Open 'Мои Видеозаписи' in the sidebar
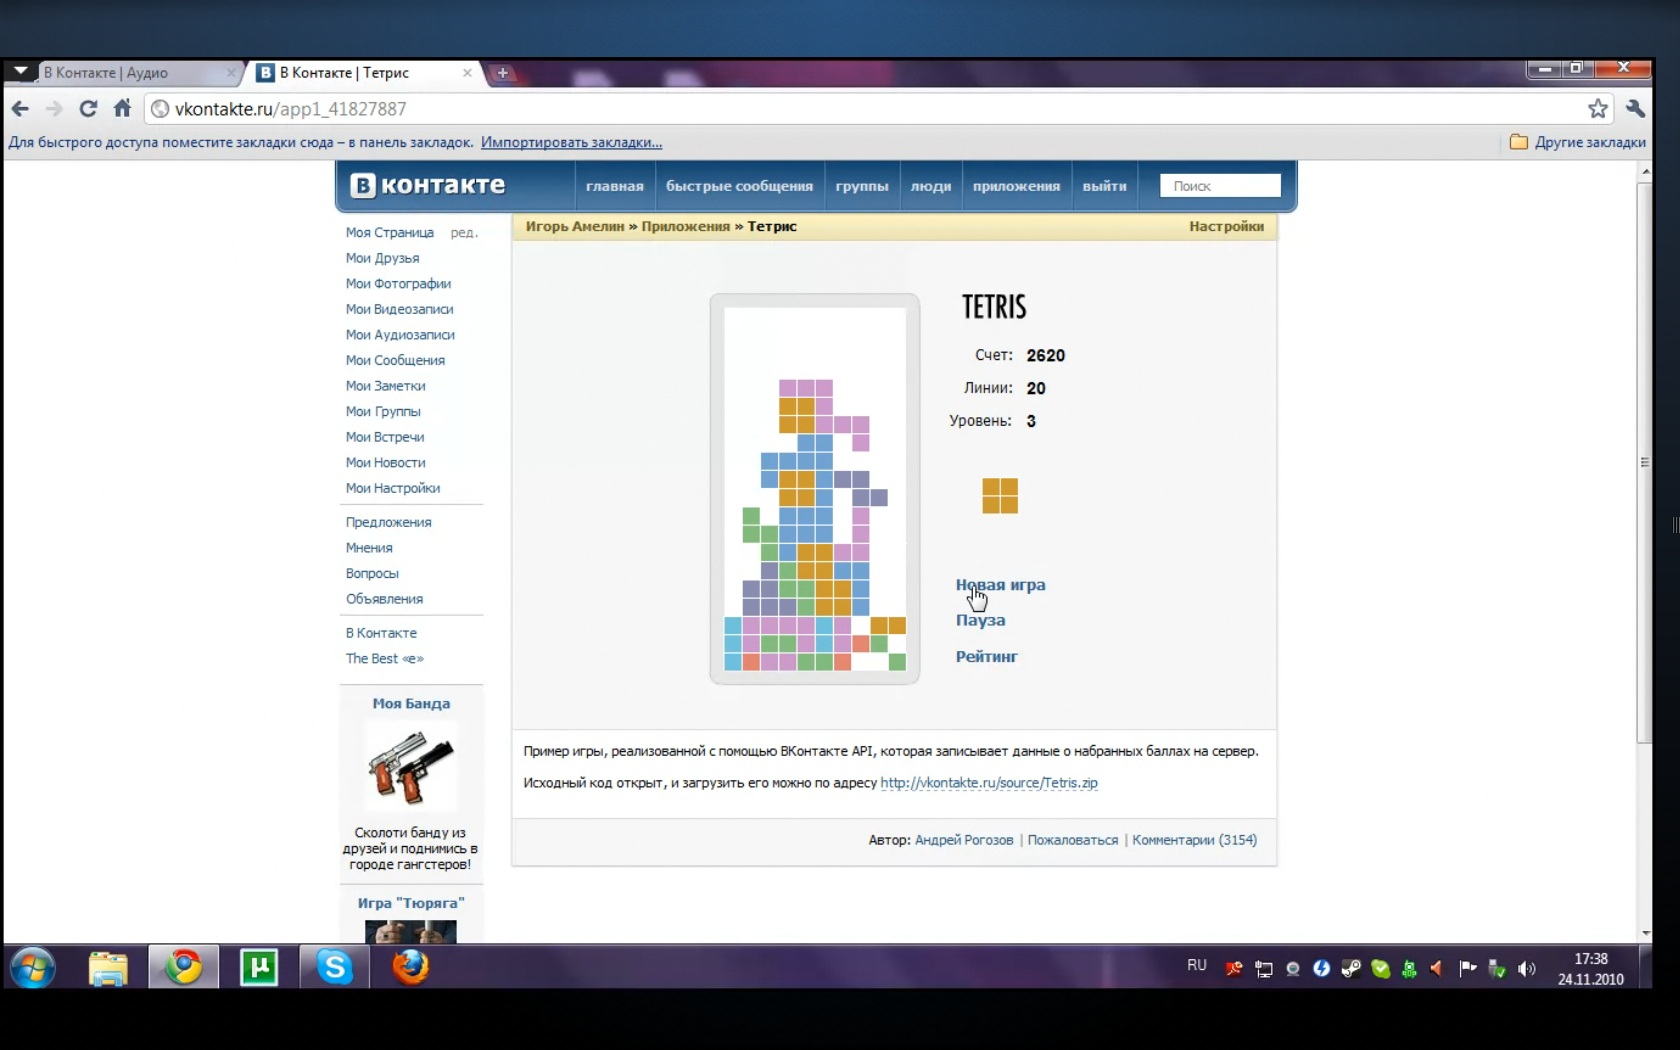This screenshot has height=1050, width=1680. 399,309
